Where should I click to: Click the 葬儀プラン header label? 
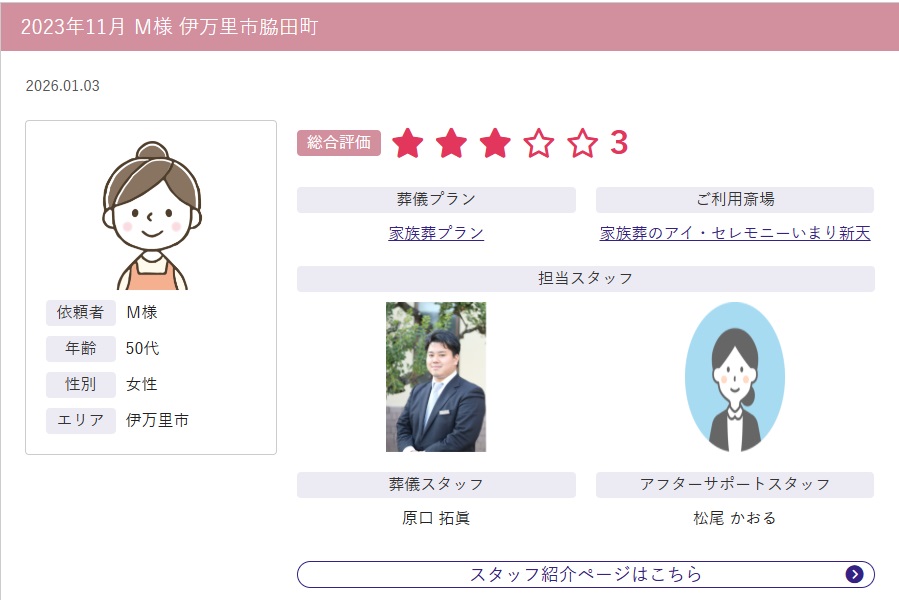point(436,200)
